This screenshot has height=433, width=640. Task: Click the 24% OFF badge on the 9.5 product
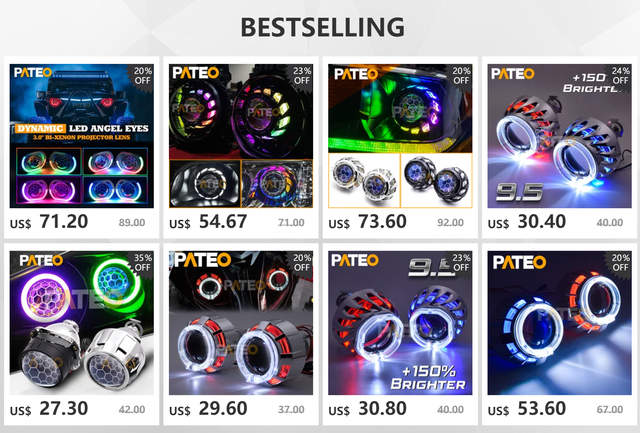(620, 76)
